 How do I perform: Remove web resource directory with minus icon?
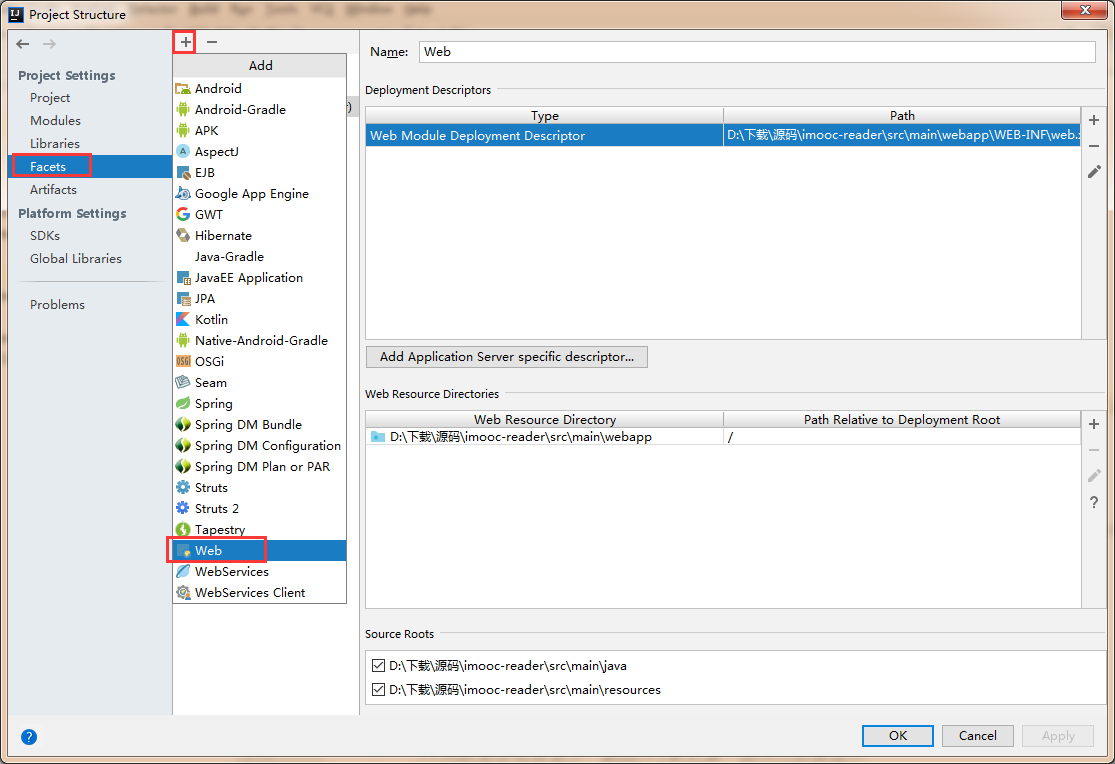pyautogui.click(x=1094, y=450)
